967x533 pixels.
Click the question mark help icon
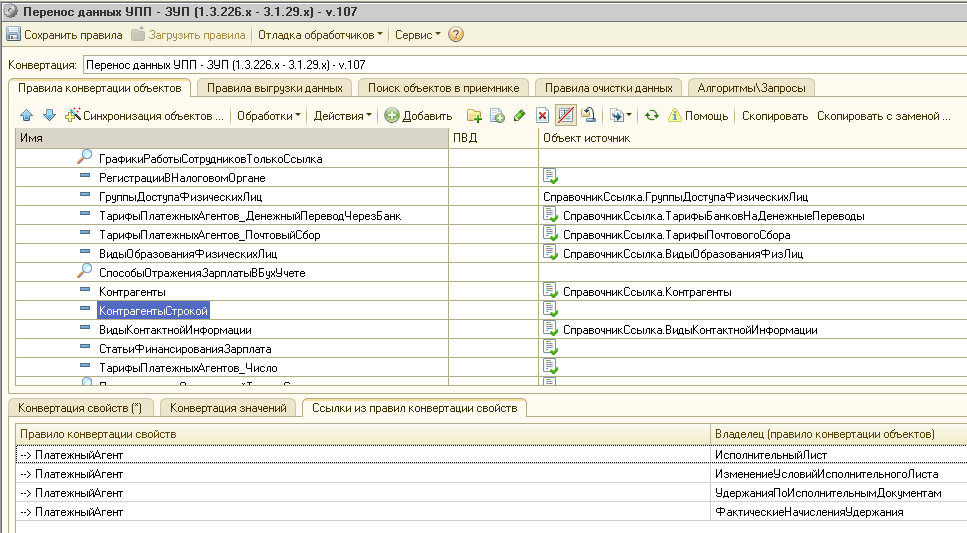coord(456,35)
